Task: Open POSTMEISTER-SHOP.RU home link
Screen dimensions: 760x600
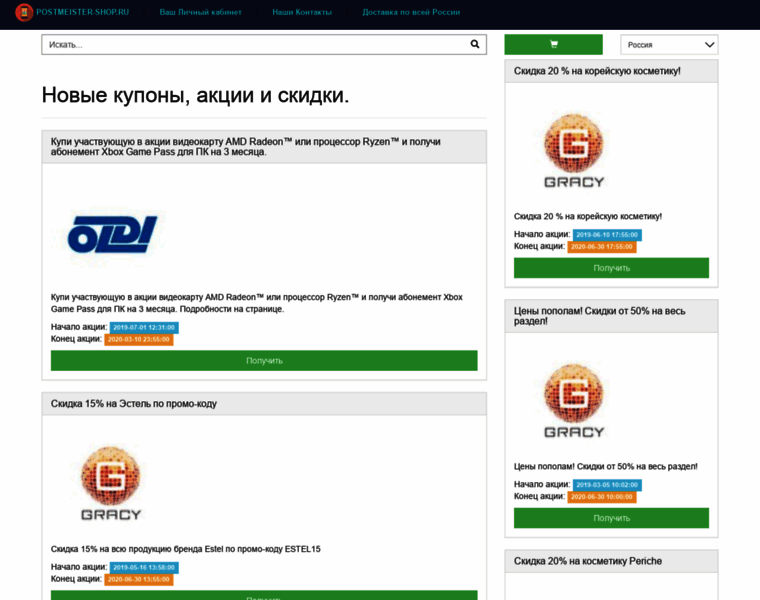Action: pyautogui.click(x=82, y=12)
